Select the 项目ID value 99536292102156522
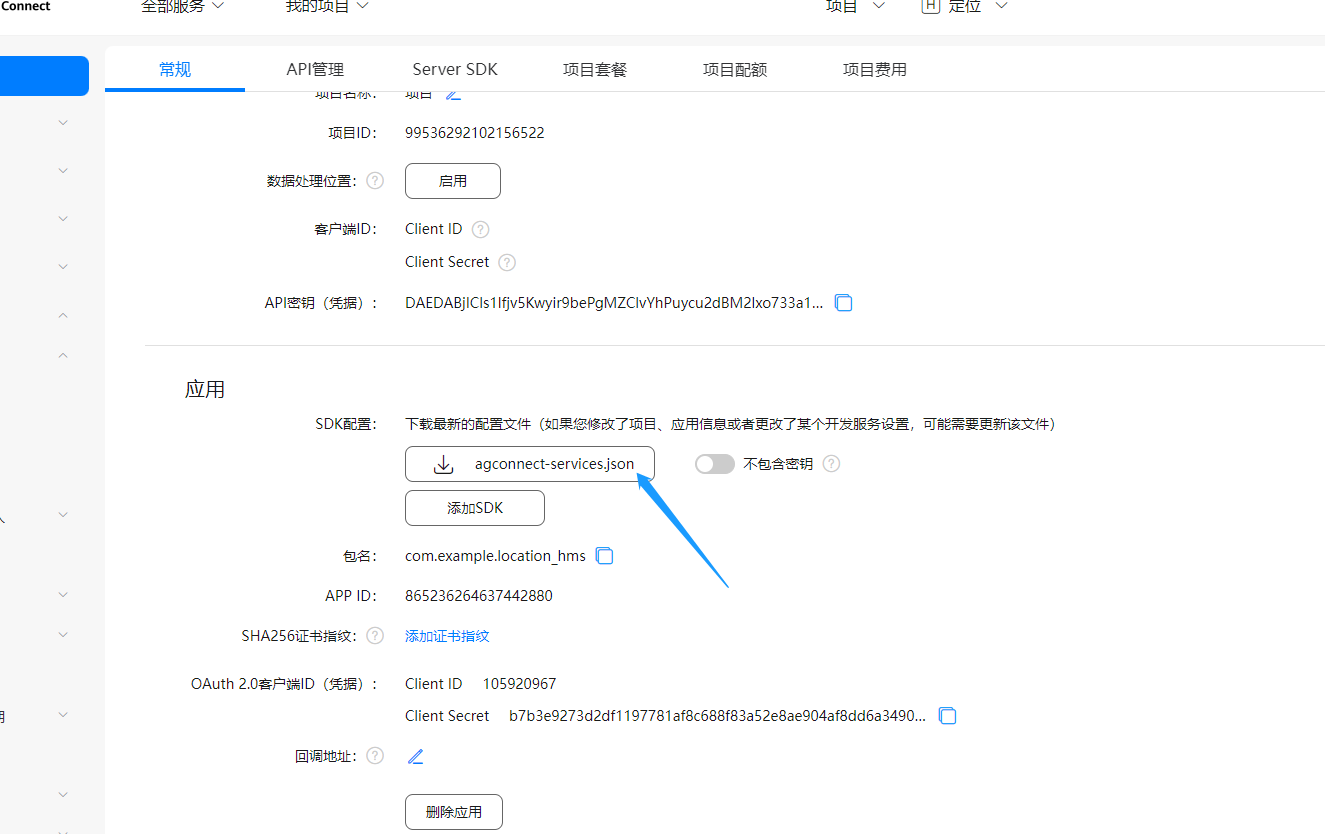This screenshot has width=1325, height=834. [x=475, y=133]
